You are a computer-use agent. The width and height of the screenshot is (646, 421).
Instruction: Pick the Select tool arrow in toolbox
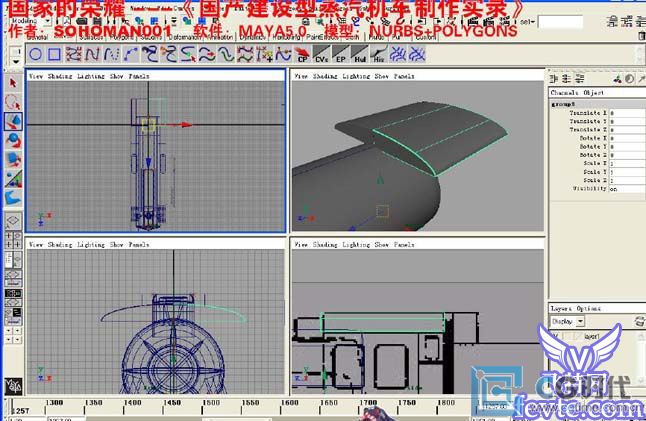pyautogui.click(x=13, y=83)
